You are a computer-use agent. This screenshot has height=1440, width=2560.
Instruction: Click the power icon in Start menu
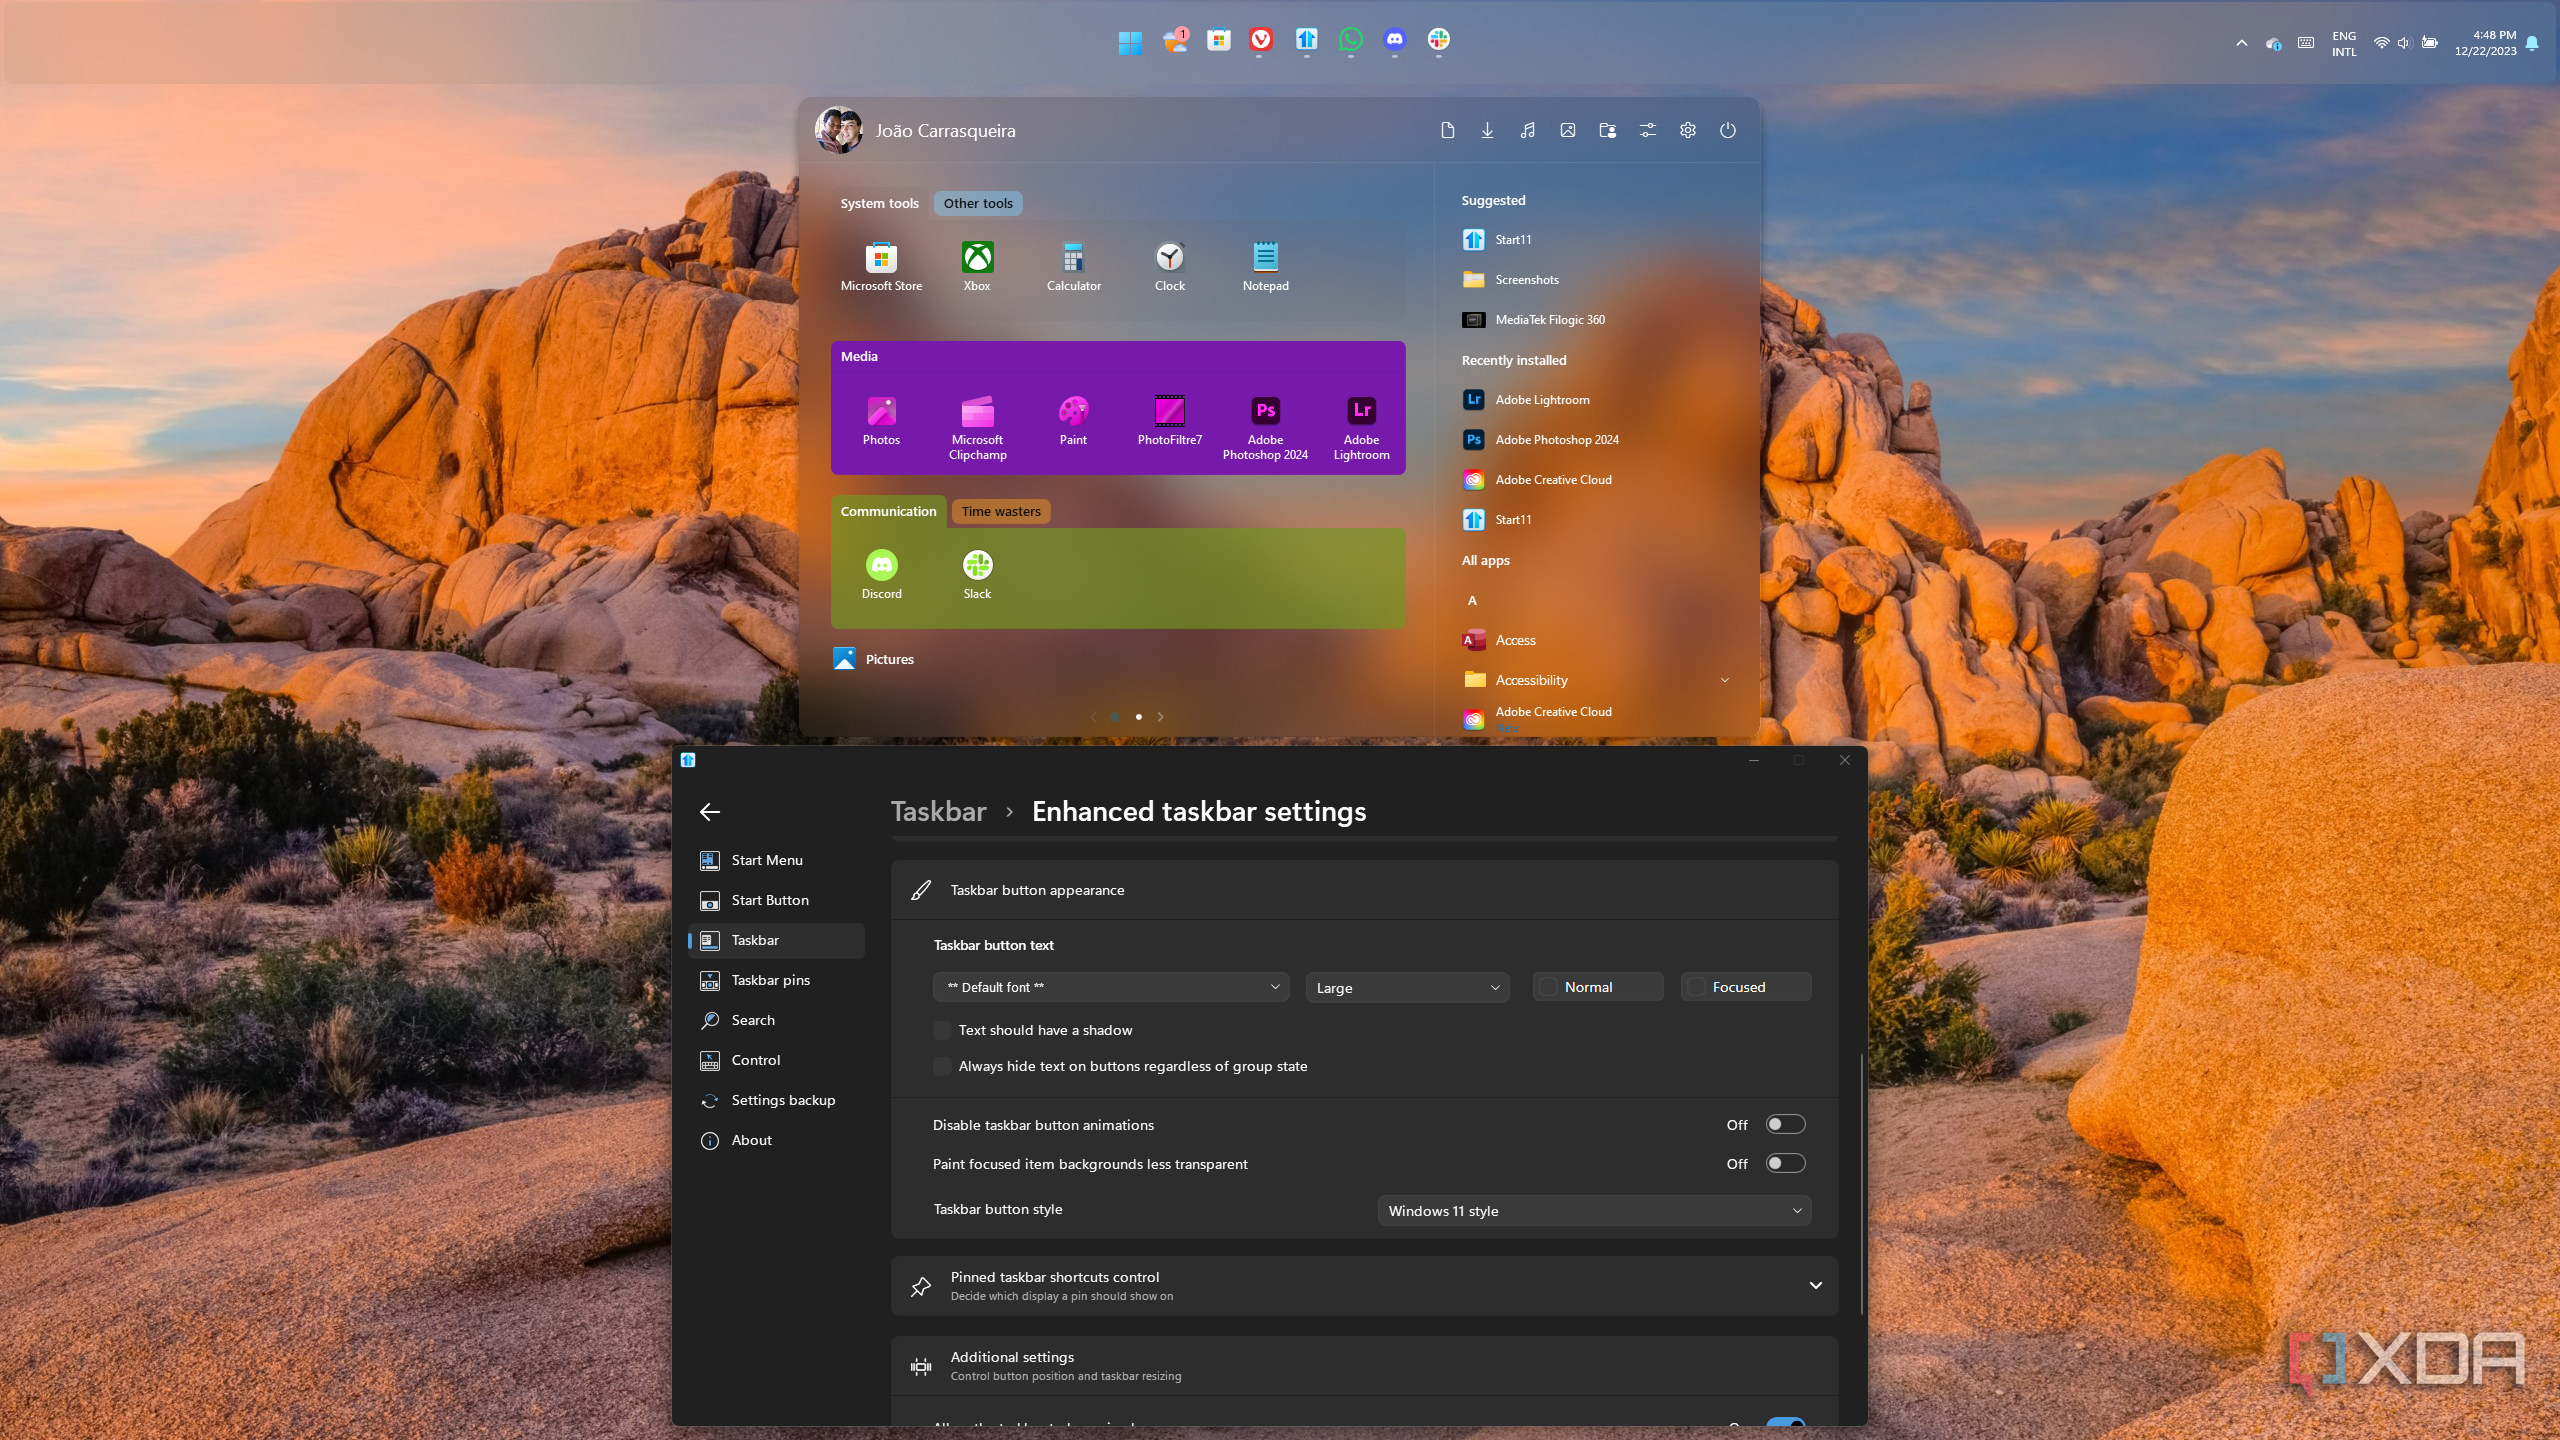1727,130
